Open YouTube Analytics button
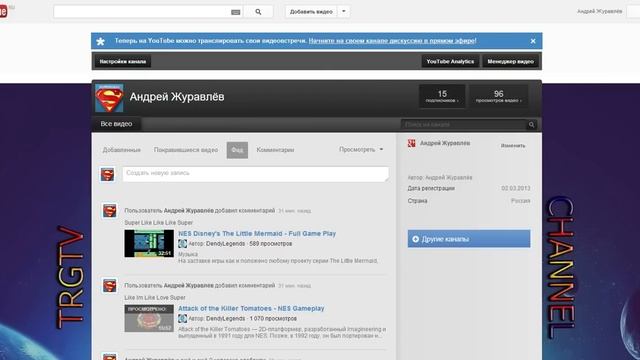 click(450, 62)
